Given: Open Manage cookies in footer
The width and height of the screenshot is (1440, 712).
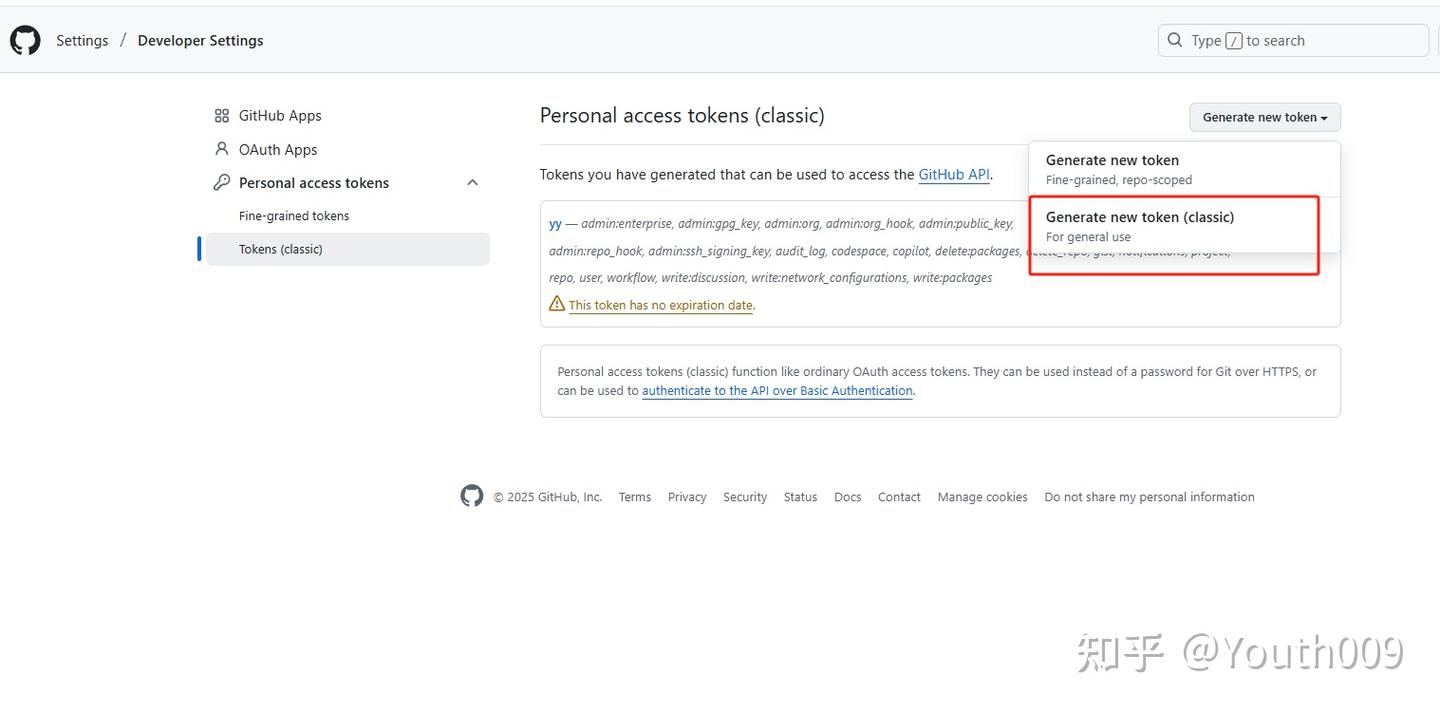Looking at the screenshot, I should coord(982,497).
